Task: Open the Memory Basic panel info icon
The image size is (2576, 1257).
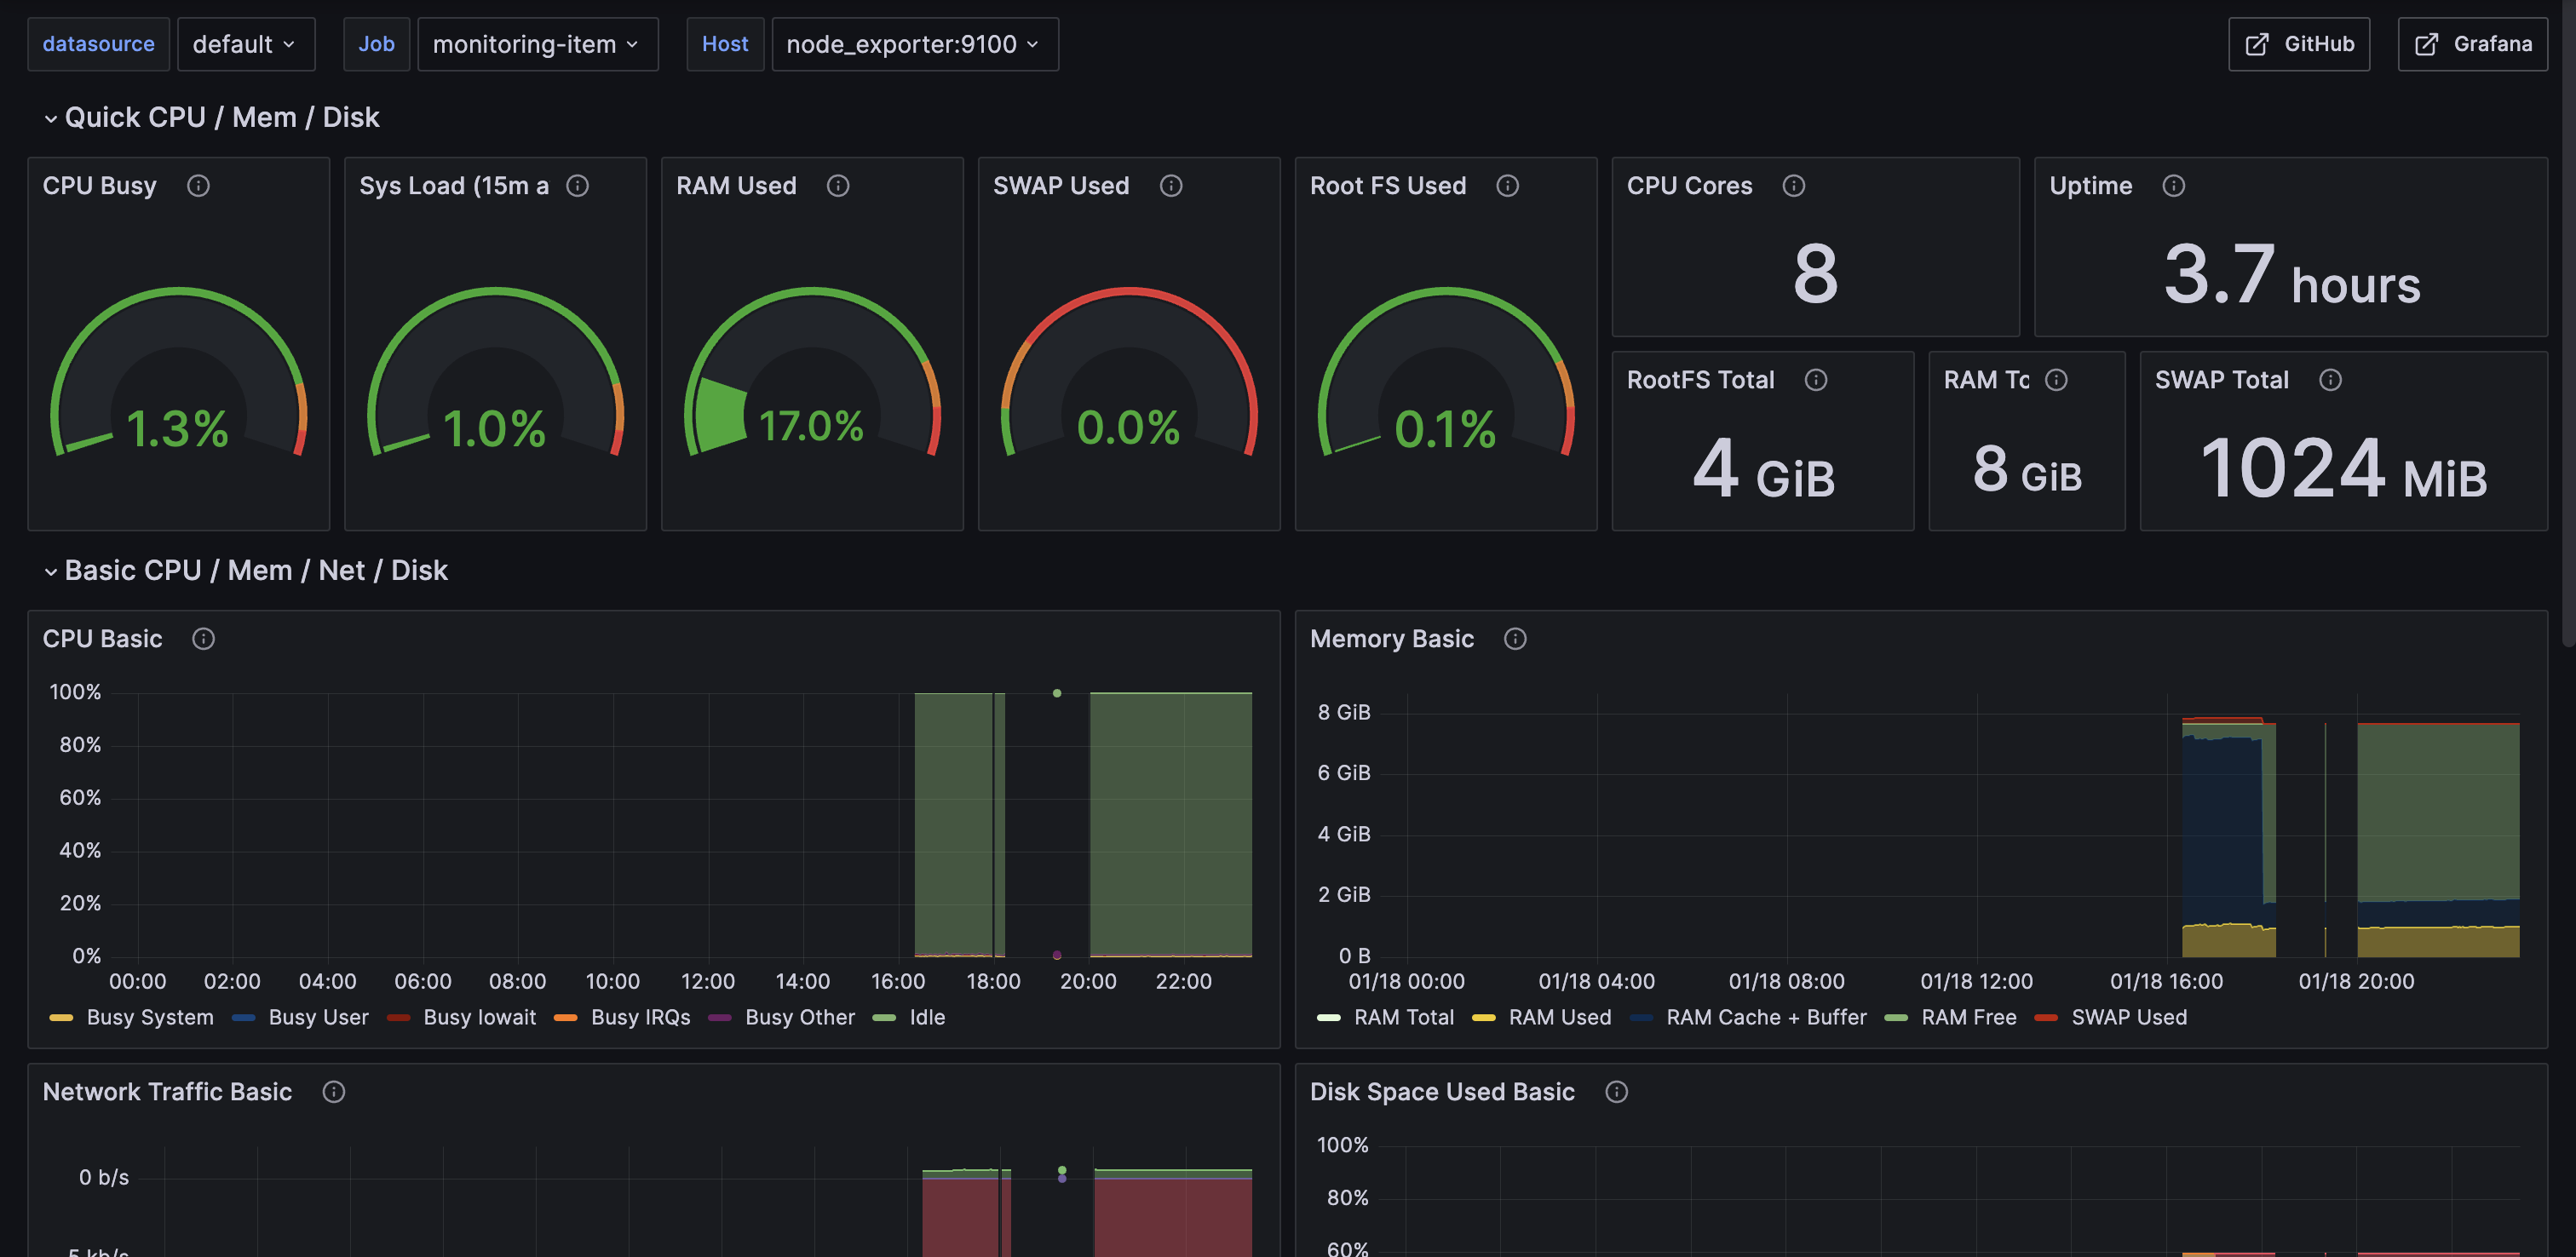Action: [1515, 639]
